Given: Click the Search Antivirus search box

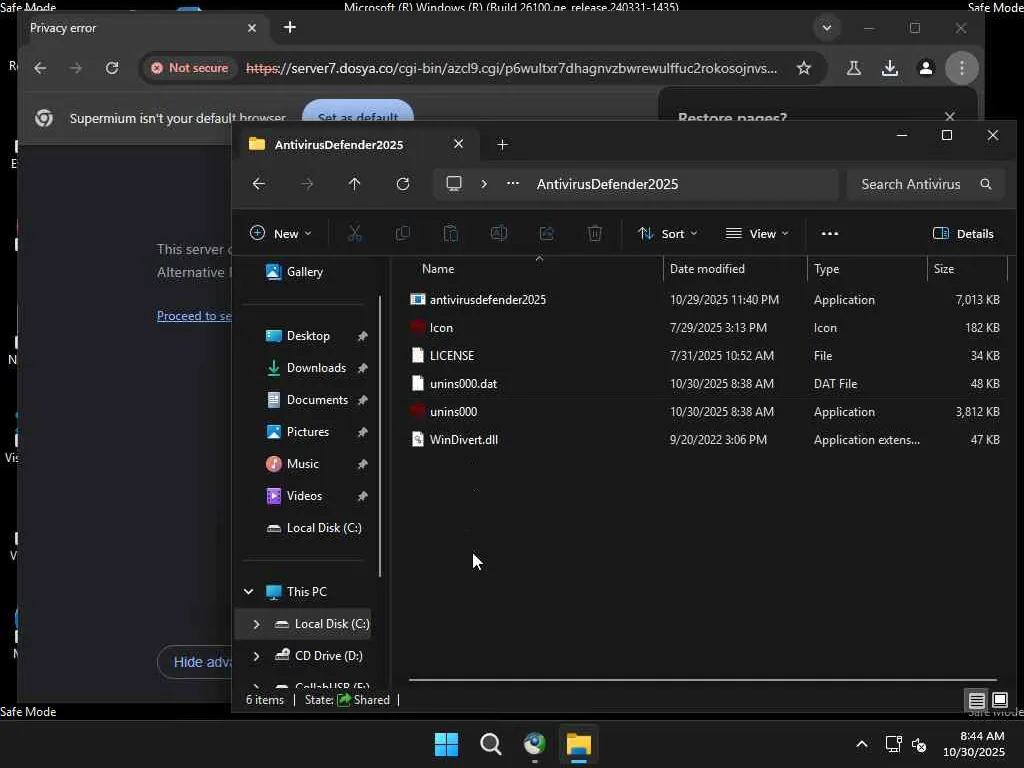Looking at the screenshot, I should click(912, 184).
